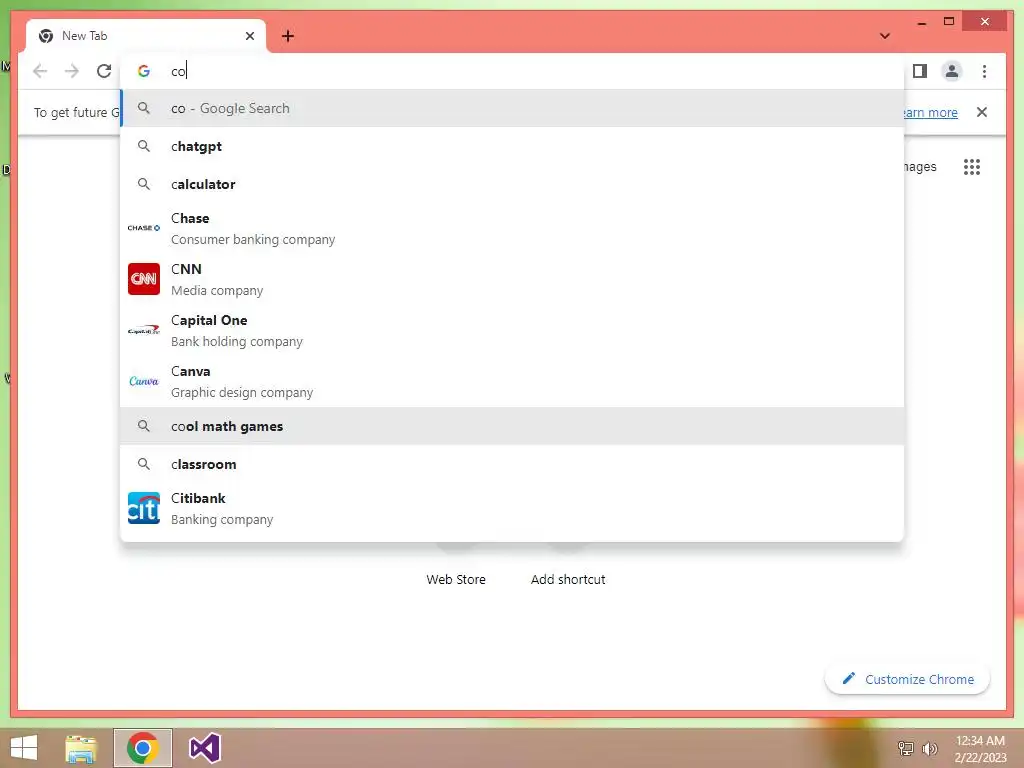
Task: Click the red CNN logo icon
Action: click(144, 279)
